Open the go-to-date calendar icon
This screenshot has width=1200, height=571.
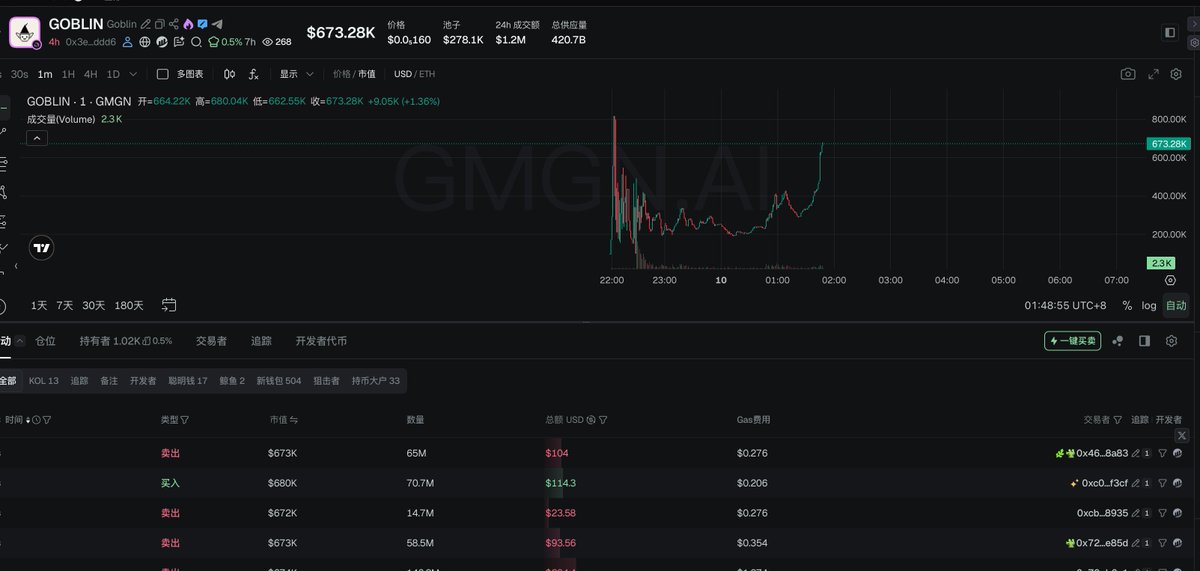[169, 305]
